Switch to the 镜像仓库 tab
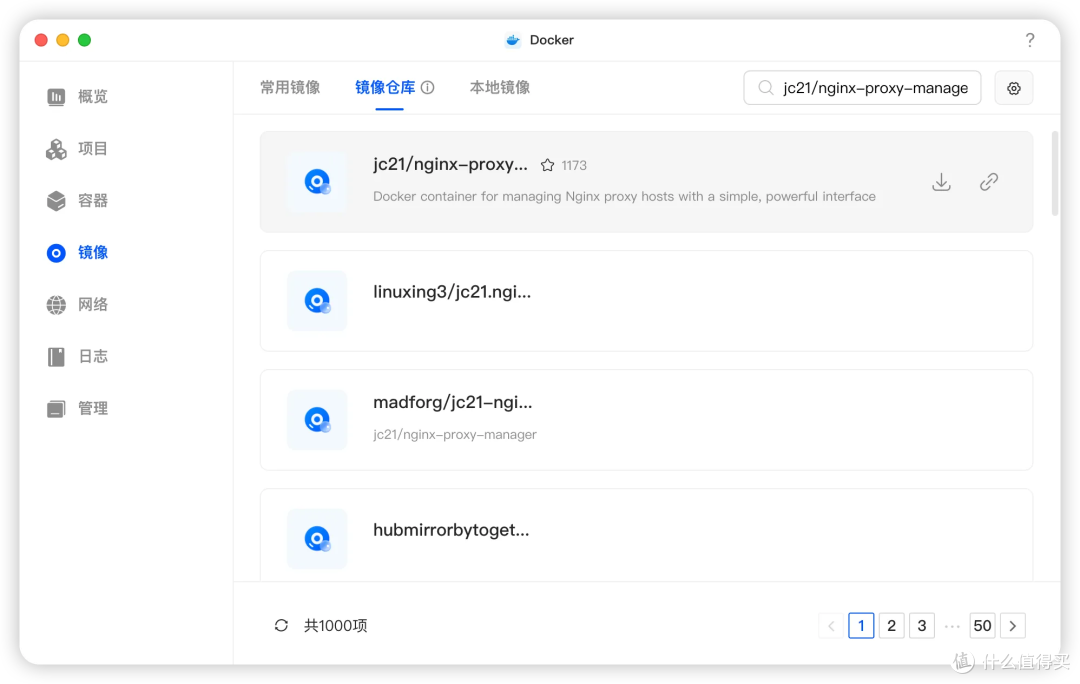1080x684 pixels. tap(385, 87)
